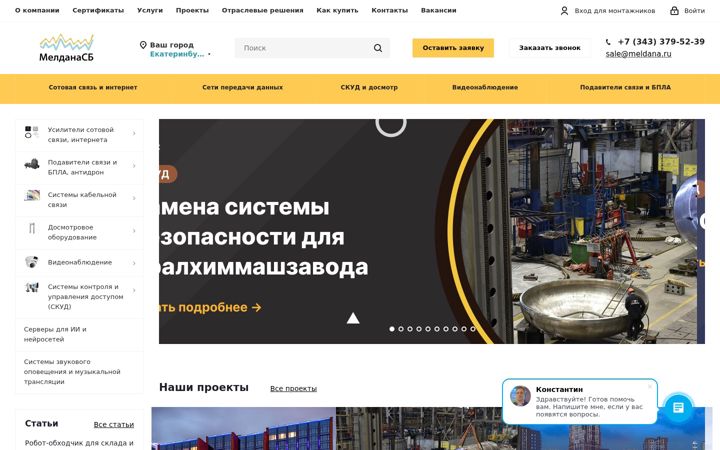This screenshot has width=720, height=450.
Task: Call the +7 (343) 379-52-39 number
Action: (x=661, y=42)
